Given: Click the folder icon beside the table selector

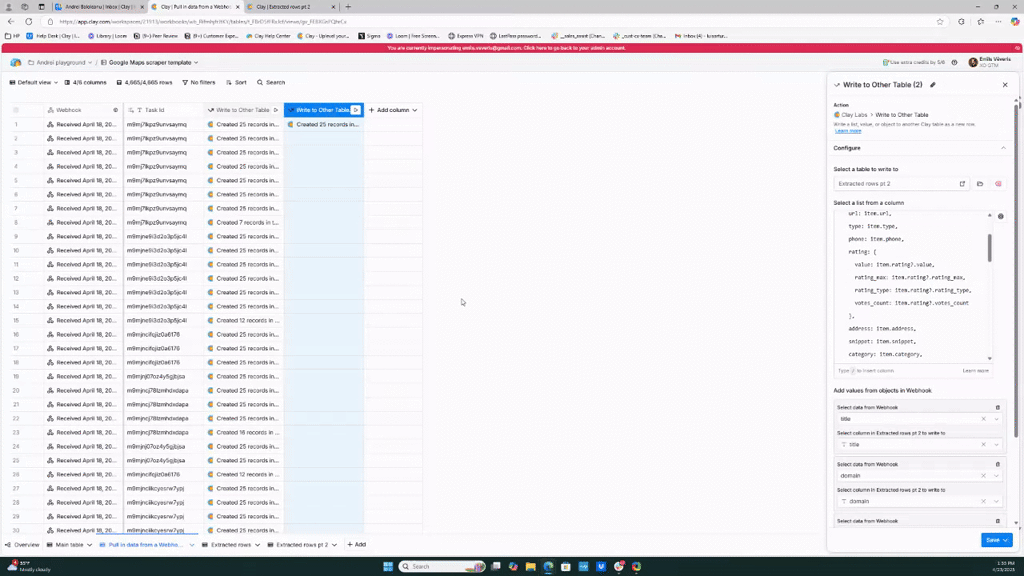Looking at the screenshot, I should pyautogui.click(x=980, y=184).
